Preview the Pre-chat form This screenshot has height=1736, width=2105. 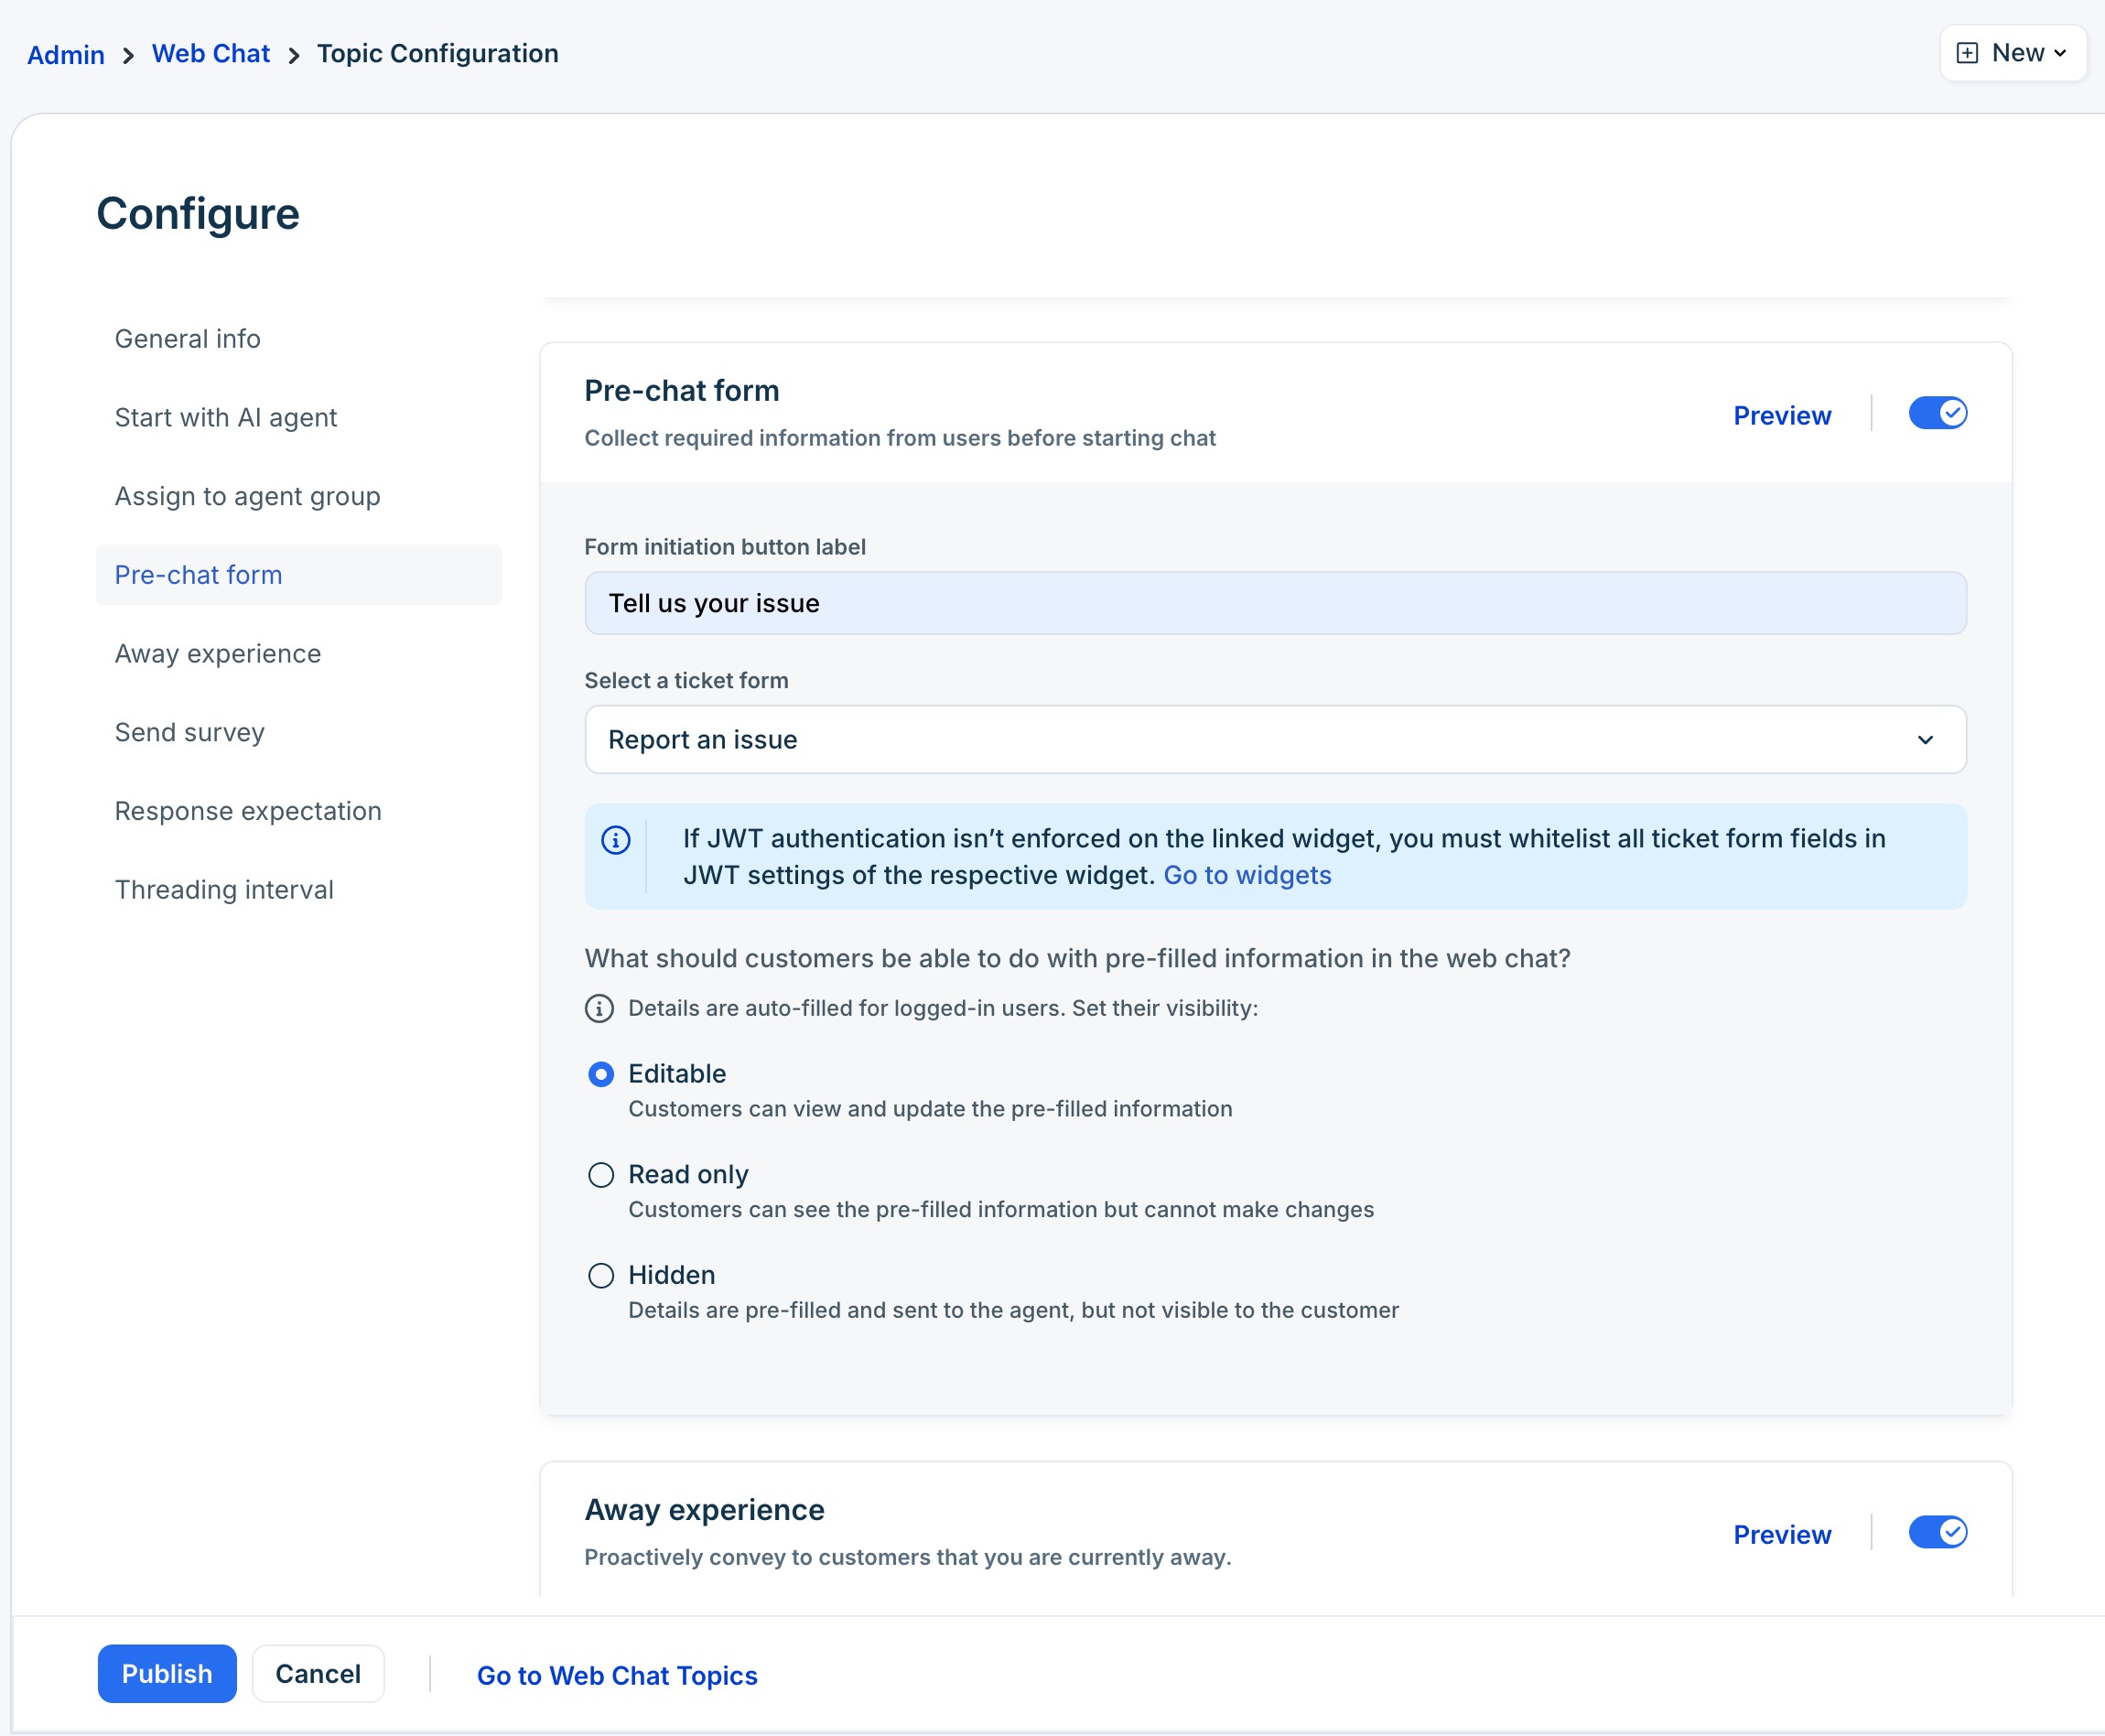(x=1781, y=415)
